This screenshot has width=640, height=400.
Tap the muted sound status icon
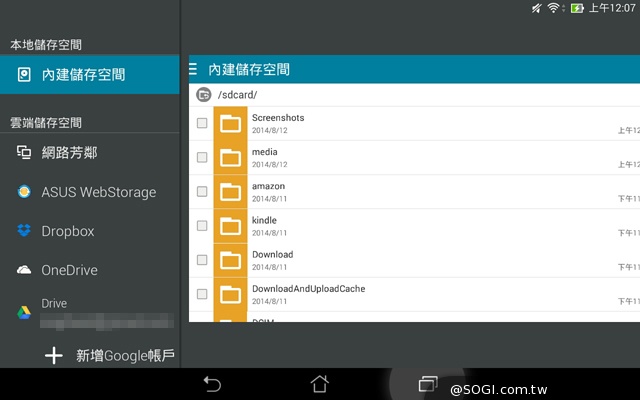point(536,8)
